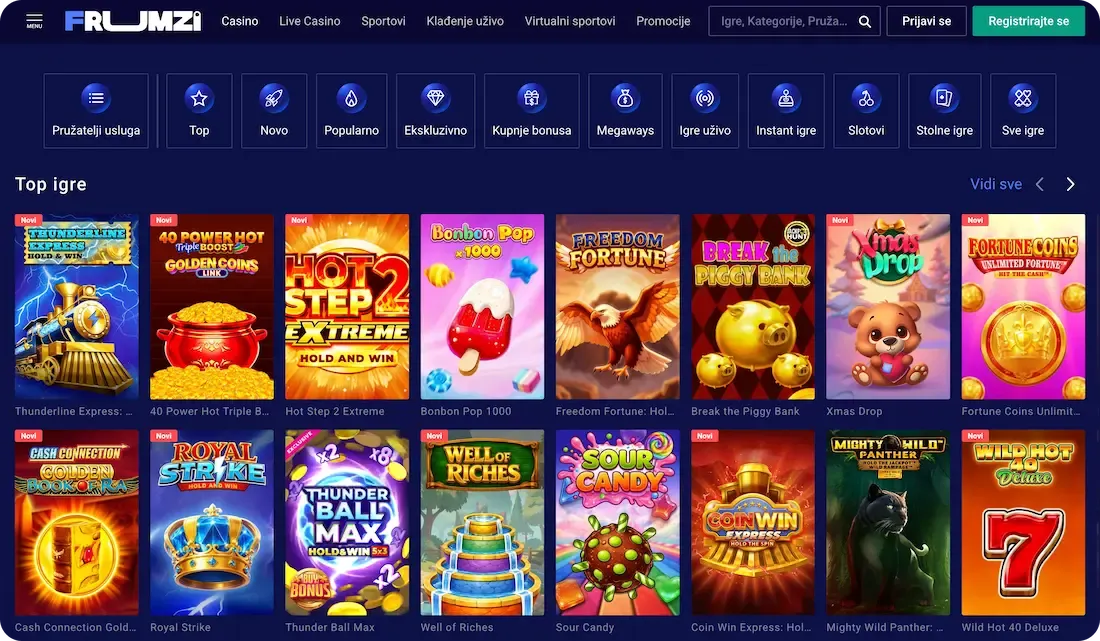This screenshot has height=641, width=1100.
Task: Open Thunderline Express game thumbnail
Action: point(76,306)
